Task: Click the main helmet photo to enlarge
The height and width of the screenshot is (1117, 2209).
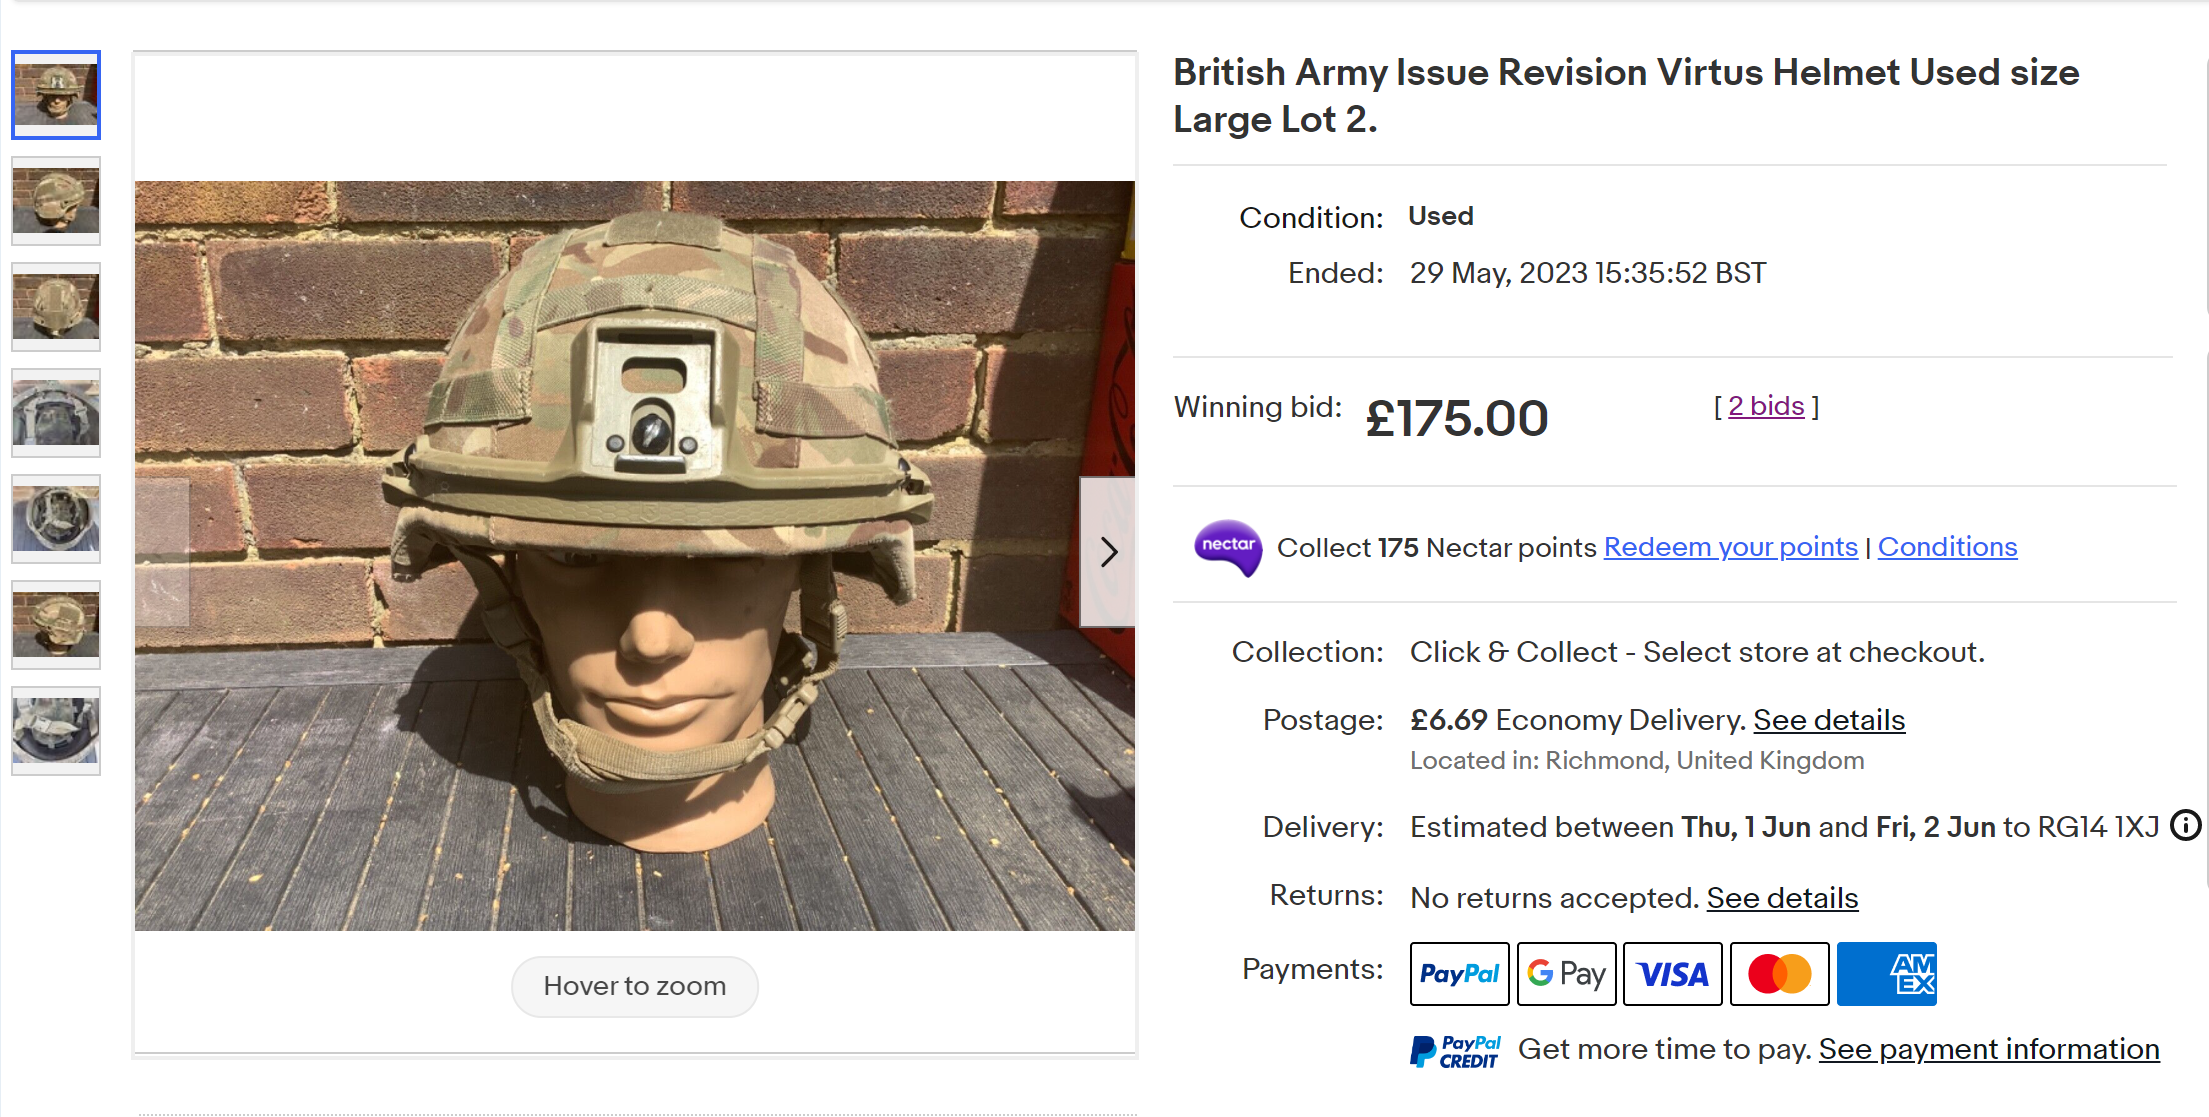Action: click(x=635, y=555)
